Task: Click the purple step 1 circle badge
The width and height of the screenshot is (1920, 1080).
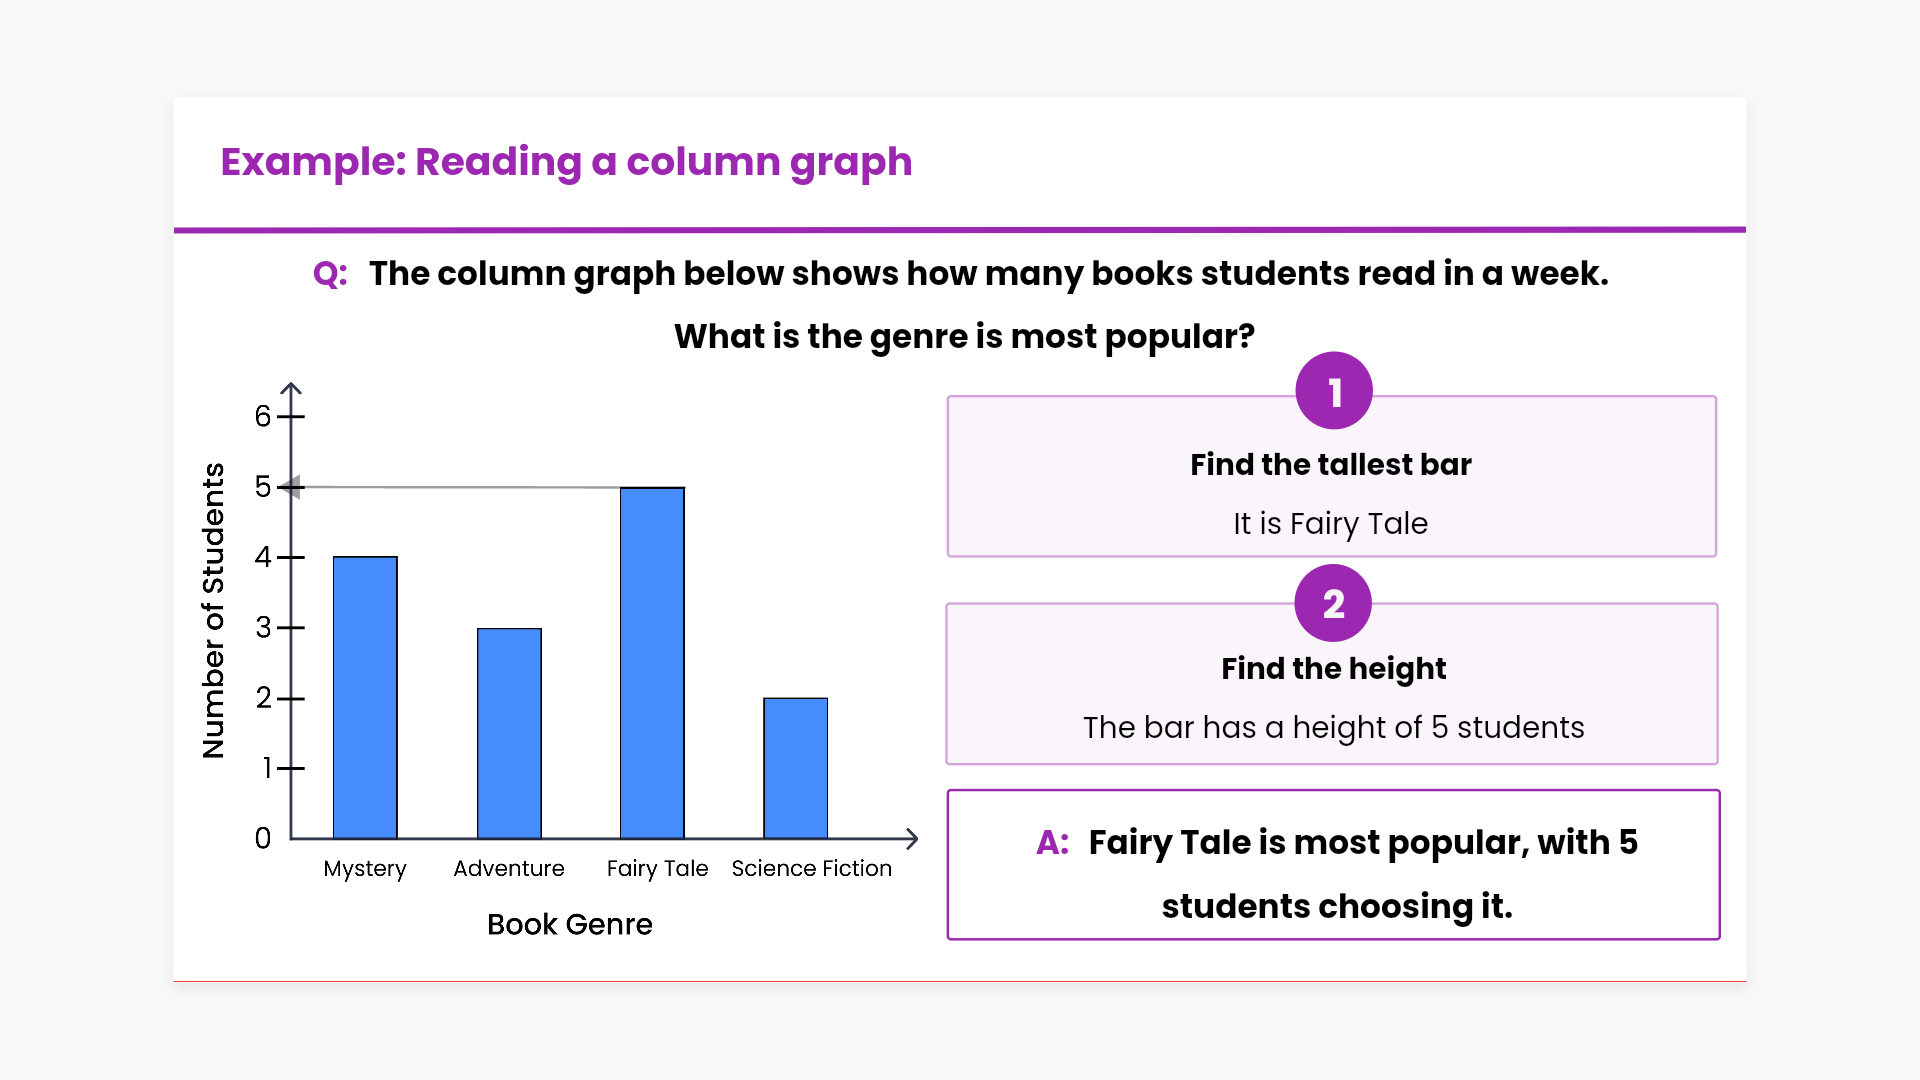Action: tap(1333, 391)
